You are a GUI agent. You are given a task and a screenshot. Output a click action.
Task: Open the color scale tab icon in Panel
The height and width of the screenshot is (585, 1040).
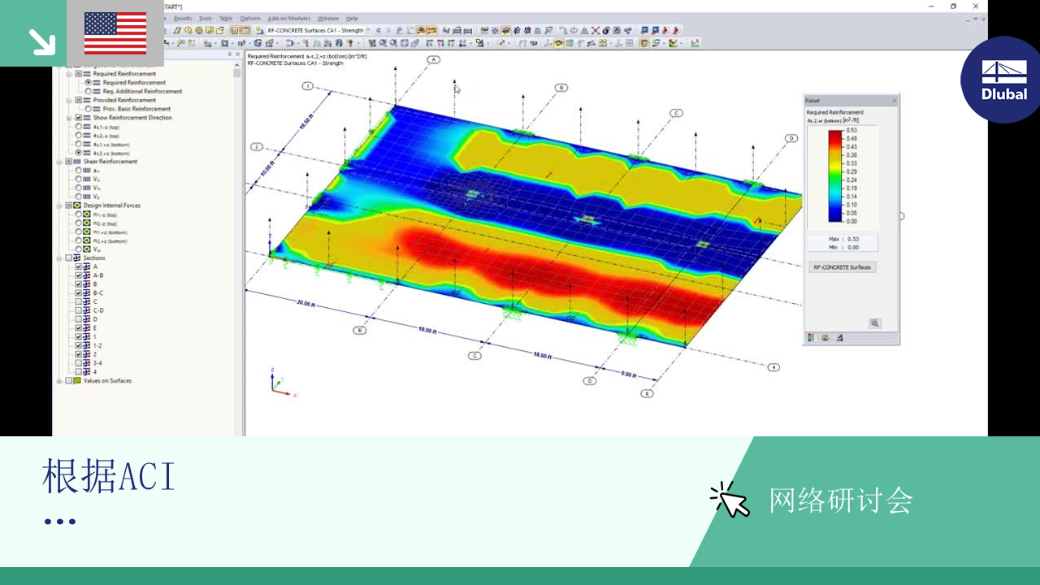pyautogui.click(x=811, y=338)
